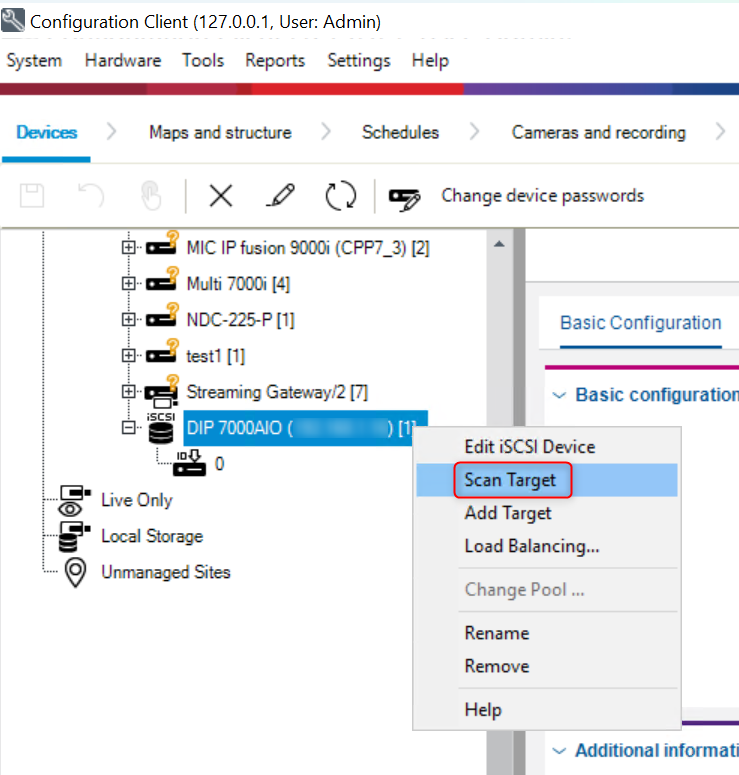Open the Settings menu

[x=359, y=60]
